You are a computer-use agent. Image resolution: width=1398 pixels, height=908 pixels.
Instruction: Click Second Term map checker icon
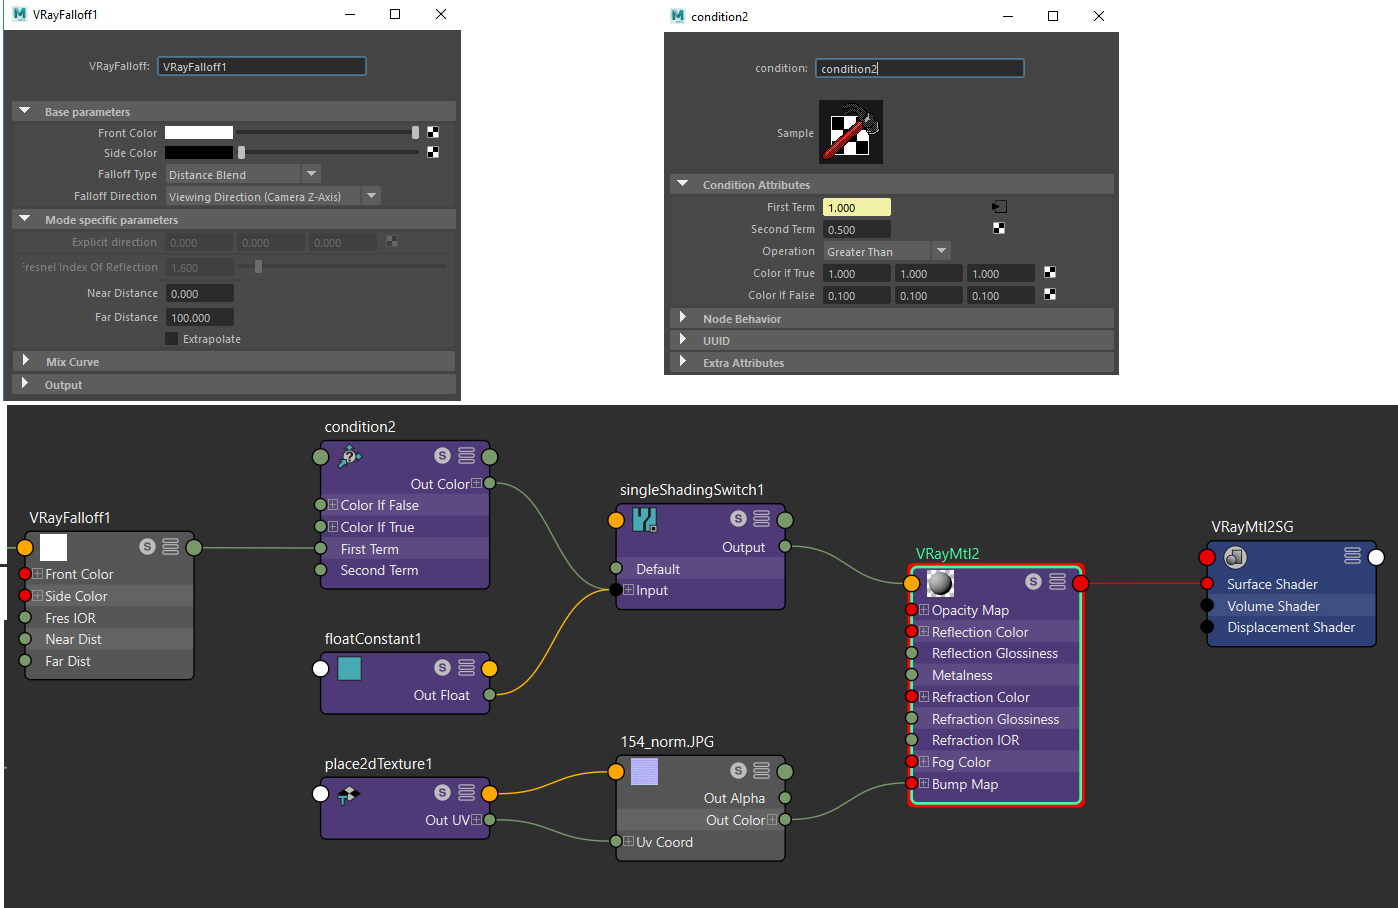[x=999, y=228]
